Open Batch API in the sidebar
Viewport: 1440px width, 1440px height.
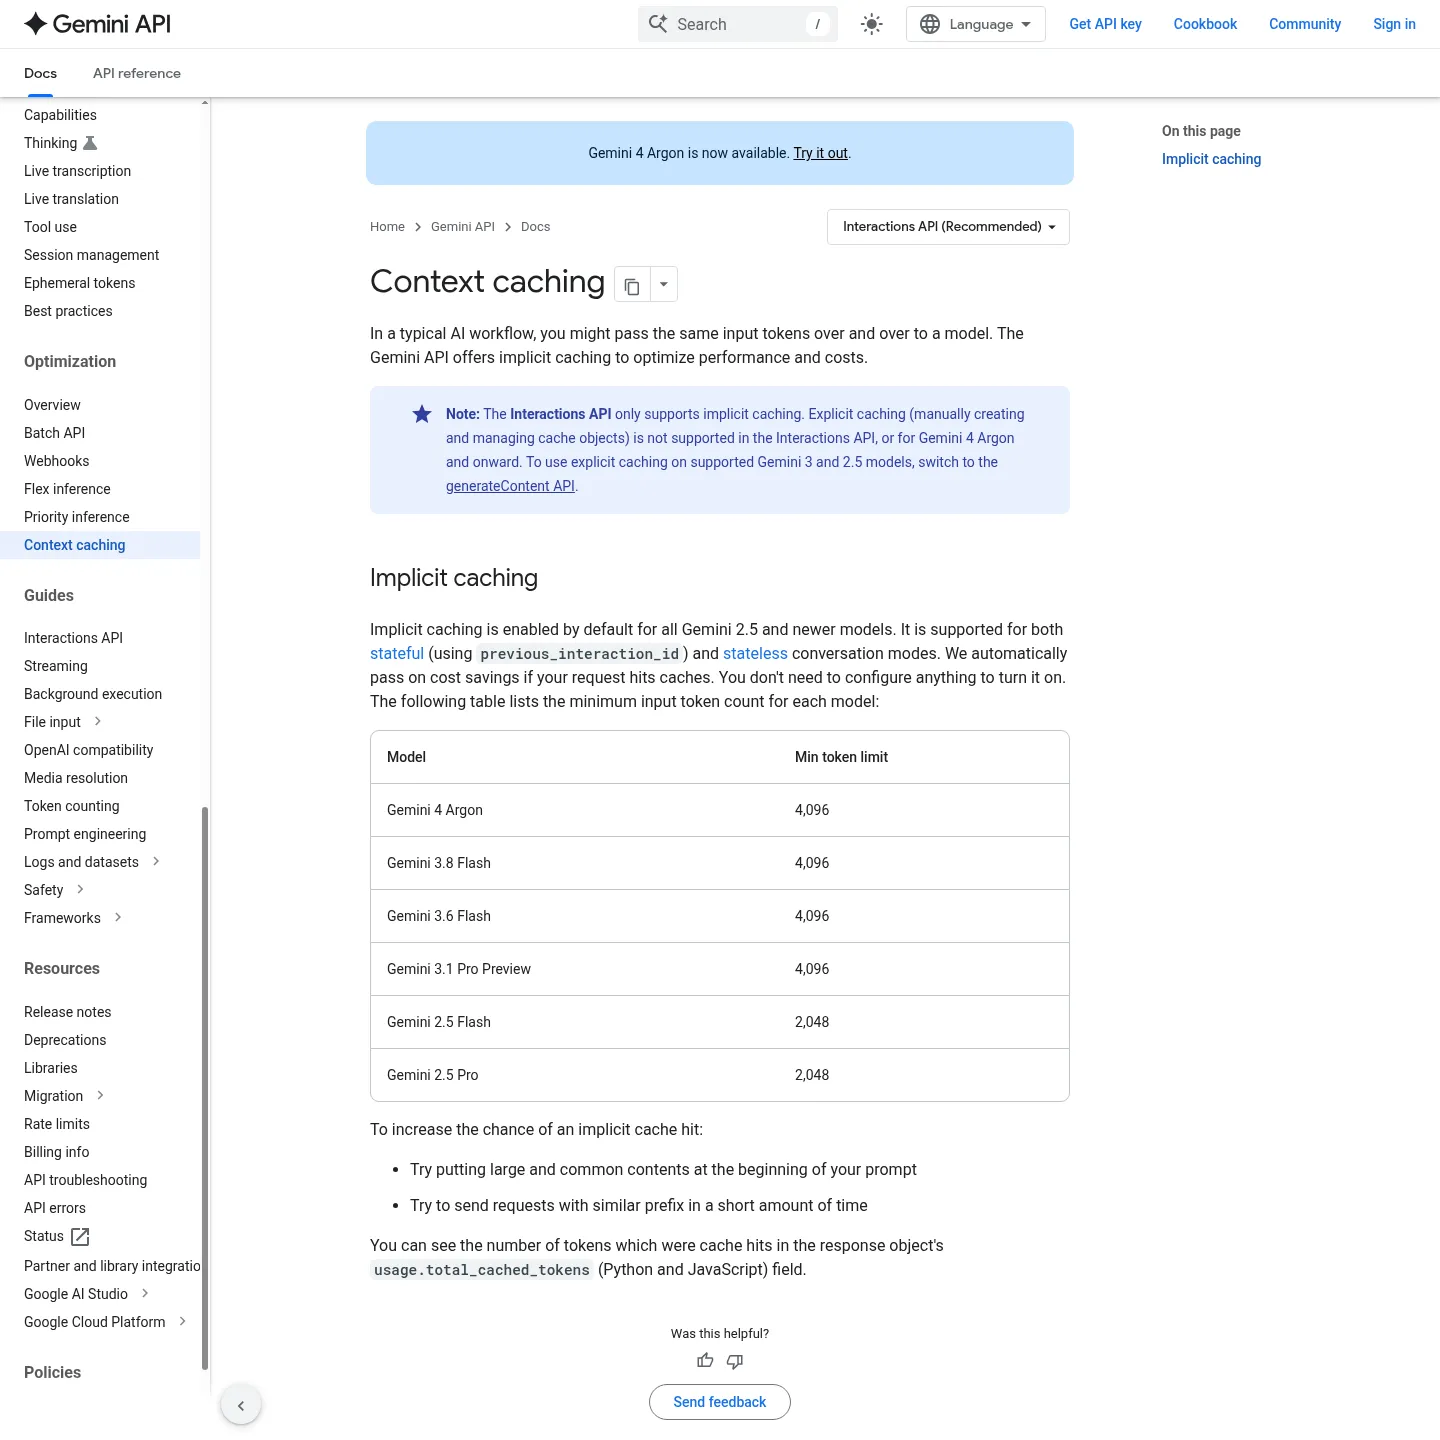(55, 433)
